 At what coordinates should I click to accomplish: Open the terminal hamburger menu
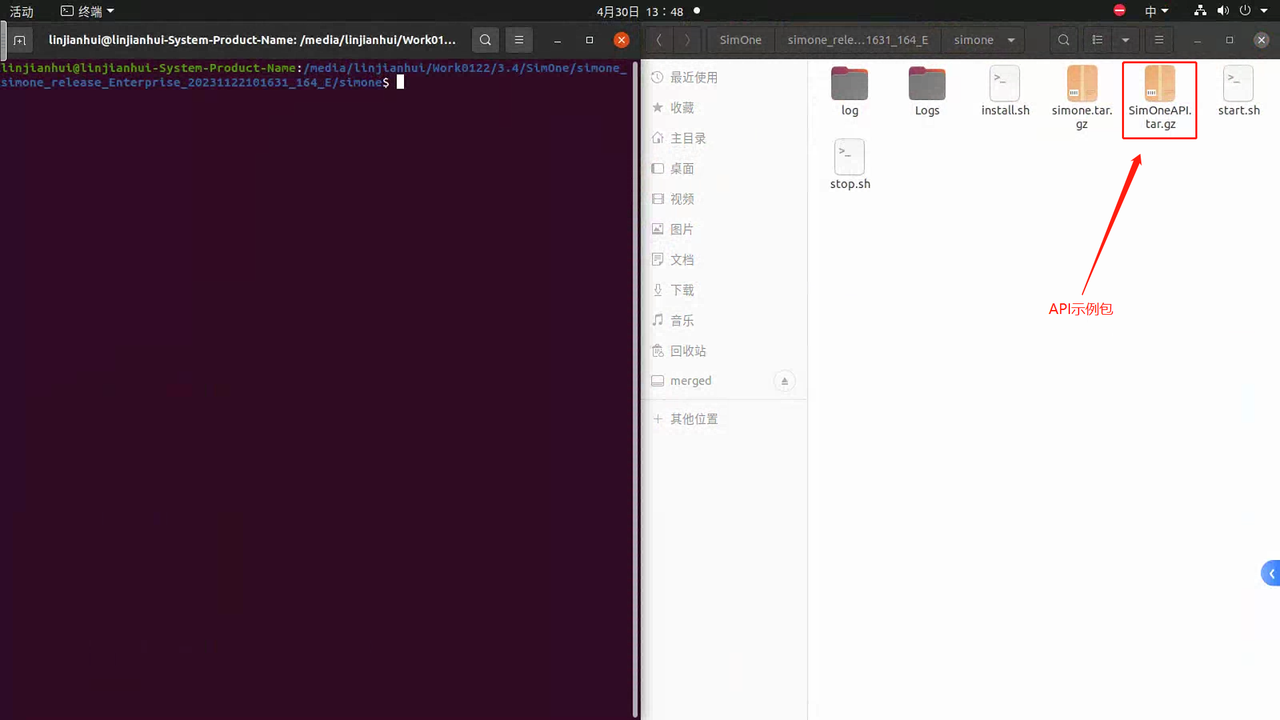517,40
